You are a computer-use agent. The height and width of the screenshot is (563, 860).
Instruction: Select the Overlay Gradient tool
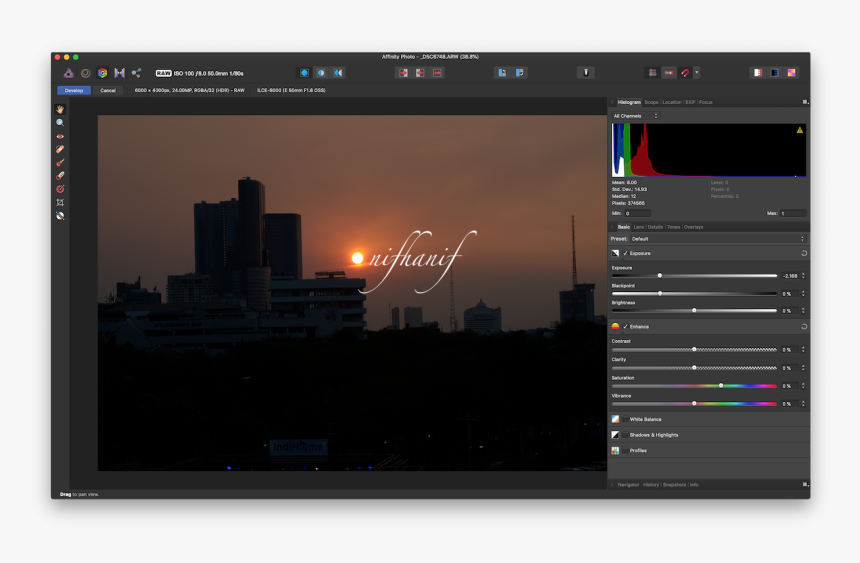(x=60, y=189)
